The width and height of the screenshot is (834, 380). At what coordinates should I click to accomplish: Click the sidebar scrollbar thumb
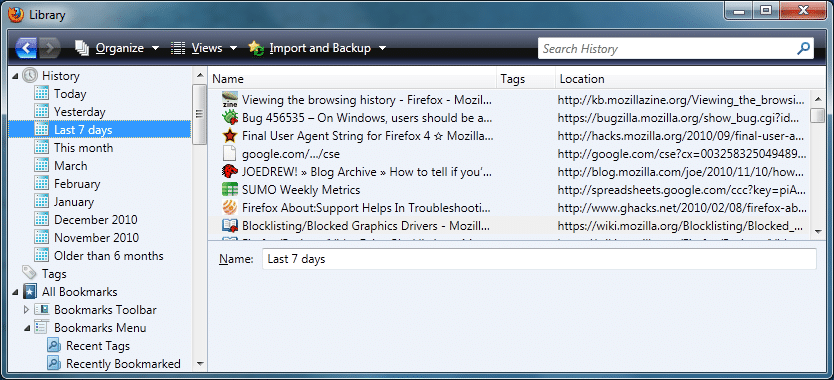(x=199, y=114)
